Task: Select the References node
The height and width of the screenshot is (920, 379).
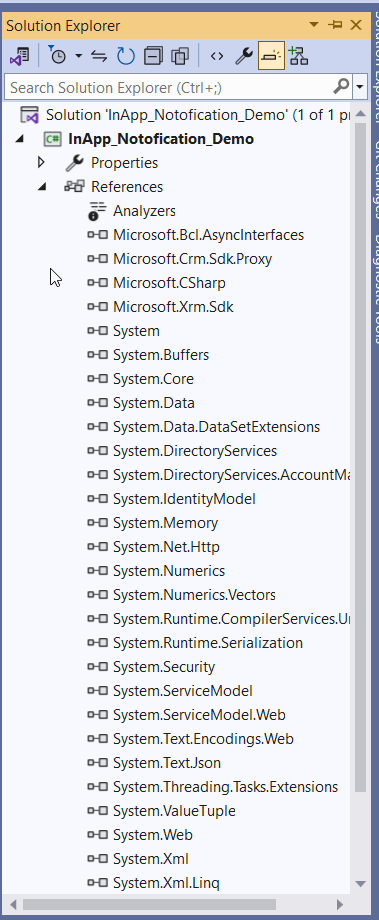Action: coord(127,187)
